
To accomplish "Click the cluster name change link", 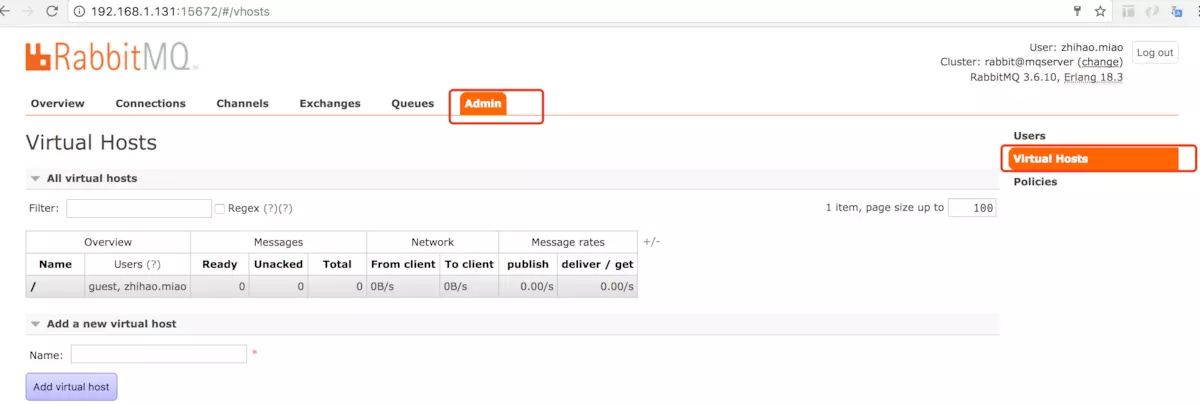I will [x=1101, y=62].
